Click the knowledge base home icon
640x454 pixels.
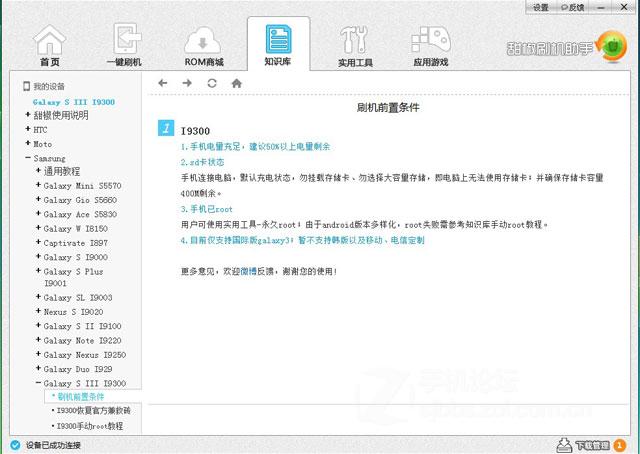237,83
